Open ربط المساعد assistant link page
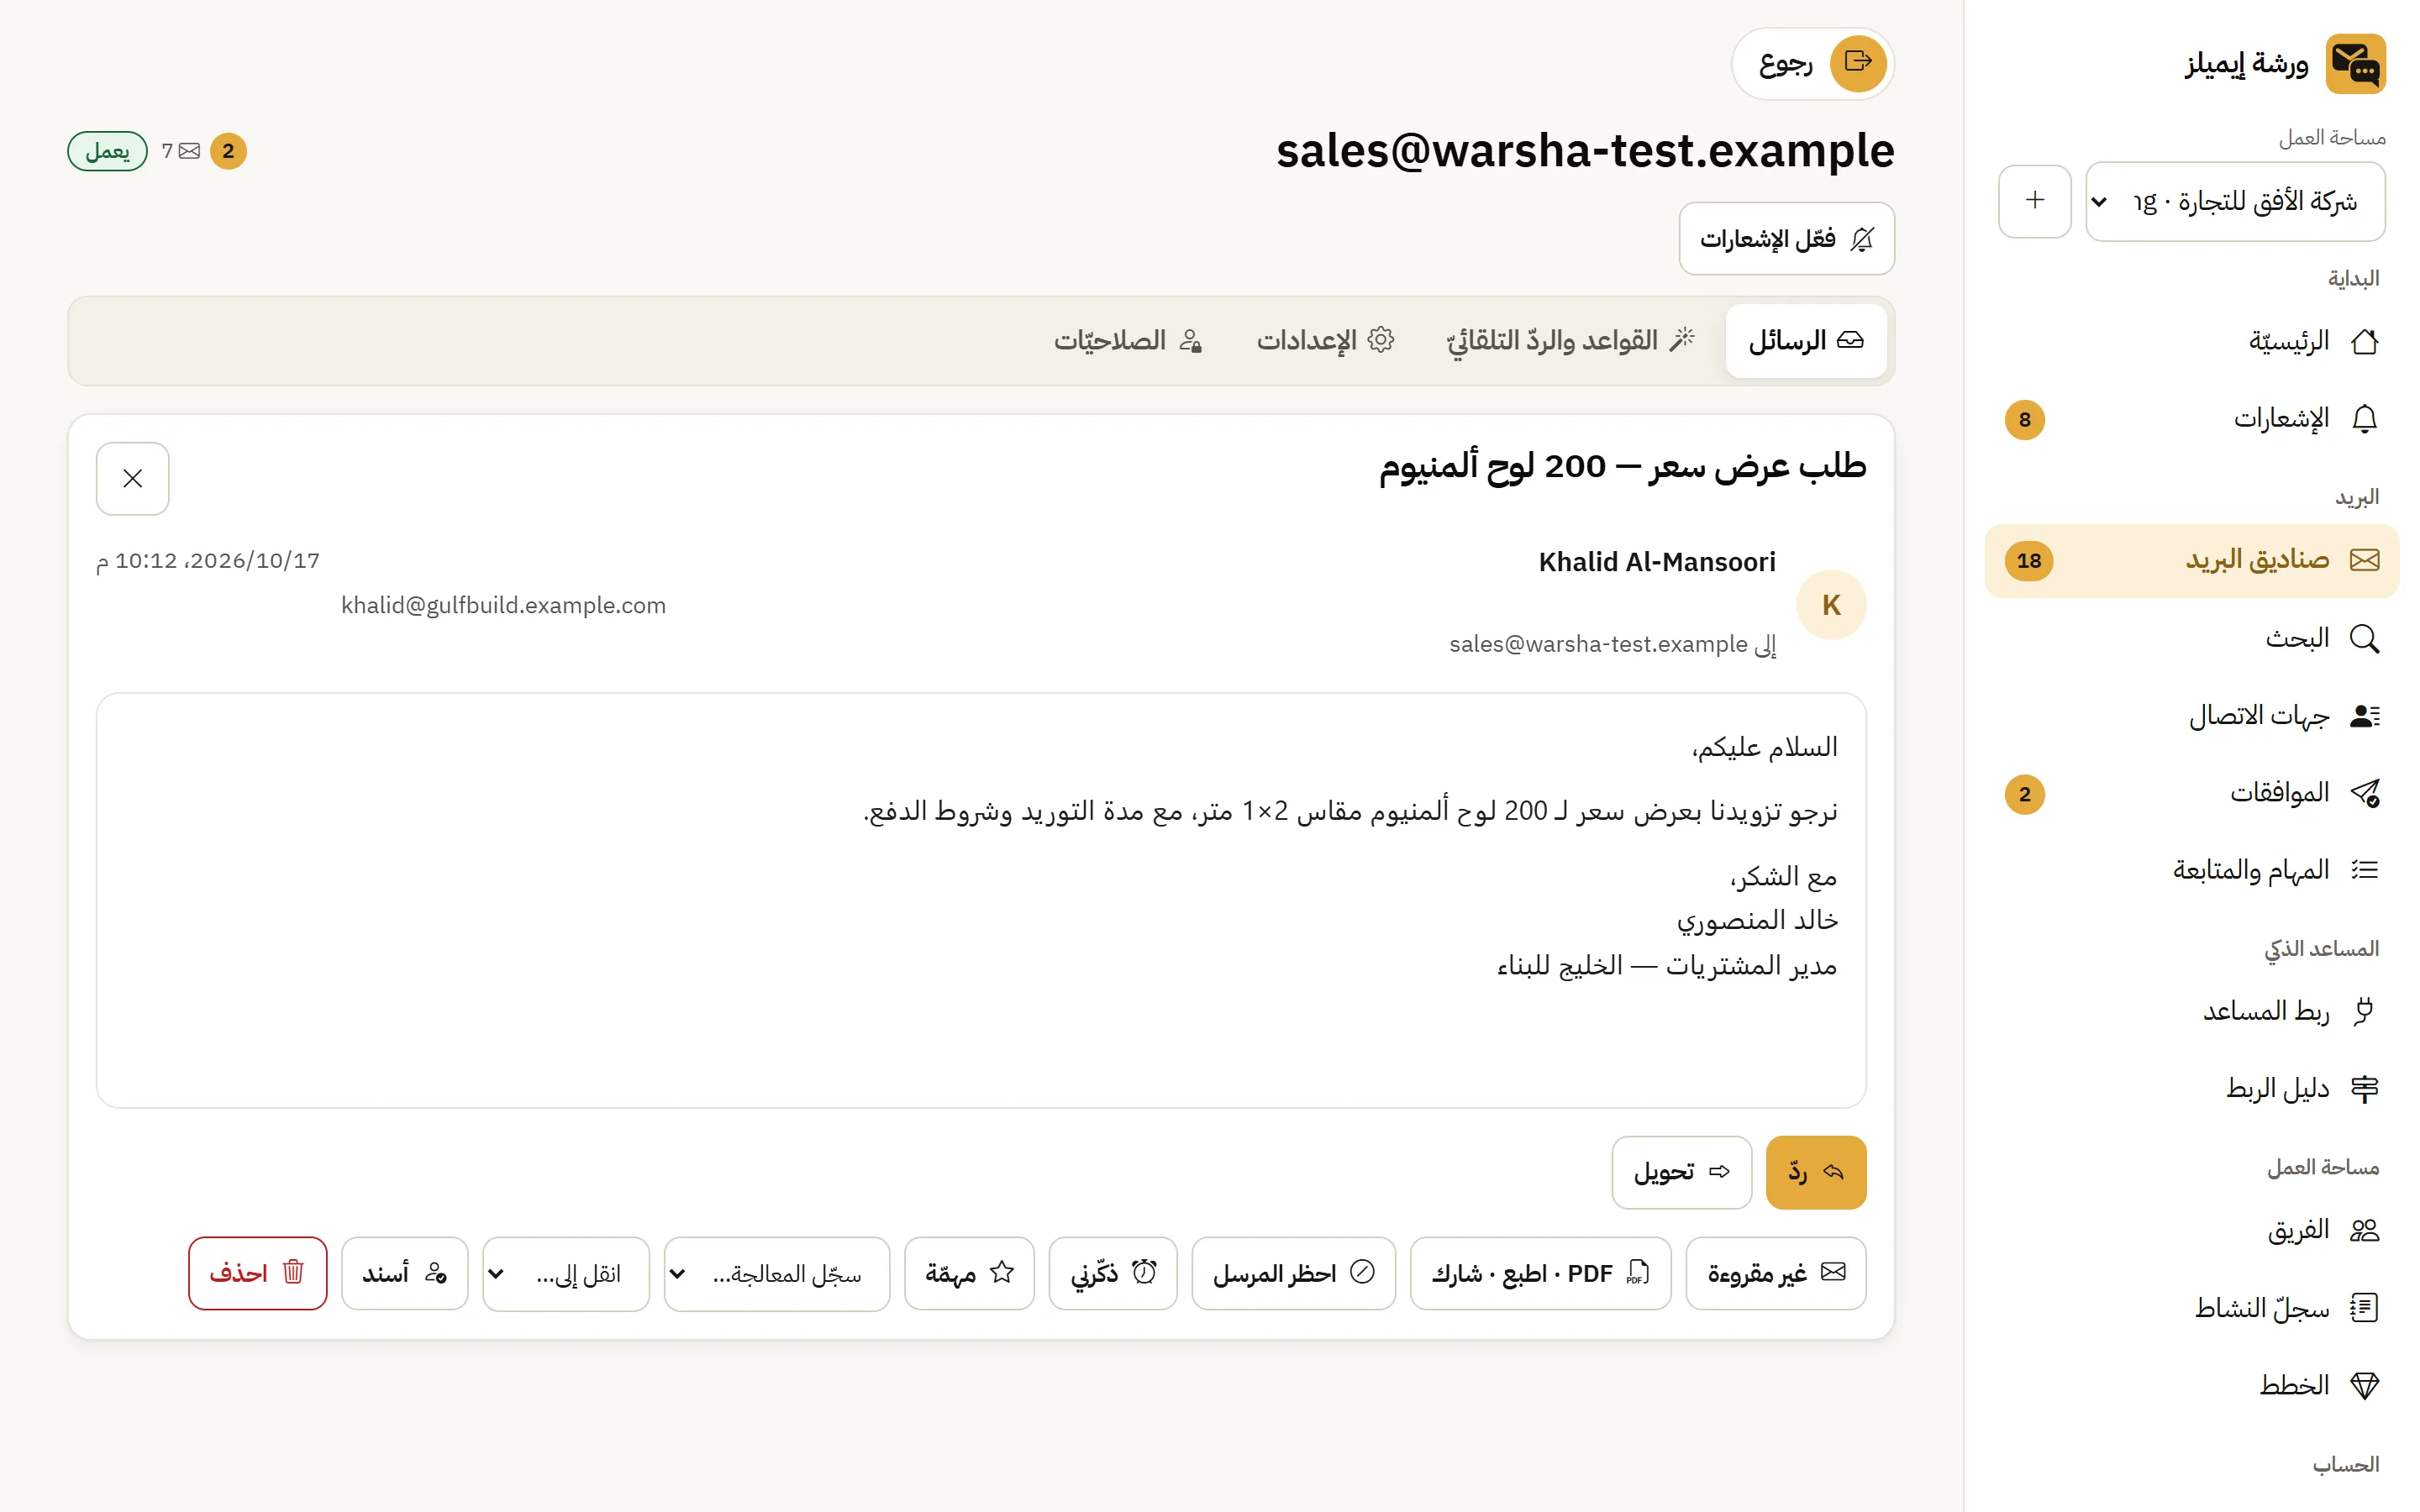Screen dimensions: 2420x1512 pos(2191,1011)
